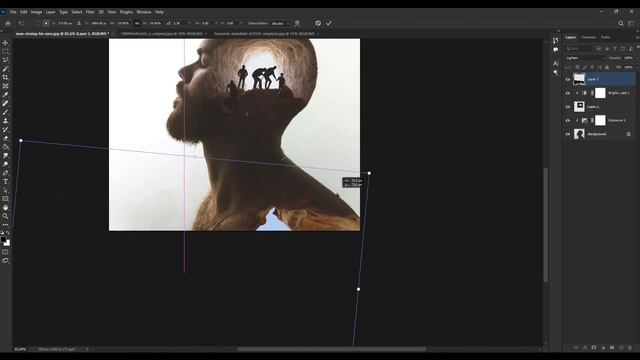Click the Home icon in options bar
The image size is (640, 360).
pyautogui.click(x=8, y=23)
